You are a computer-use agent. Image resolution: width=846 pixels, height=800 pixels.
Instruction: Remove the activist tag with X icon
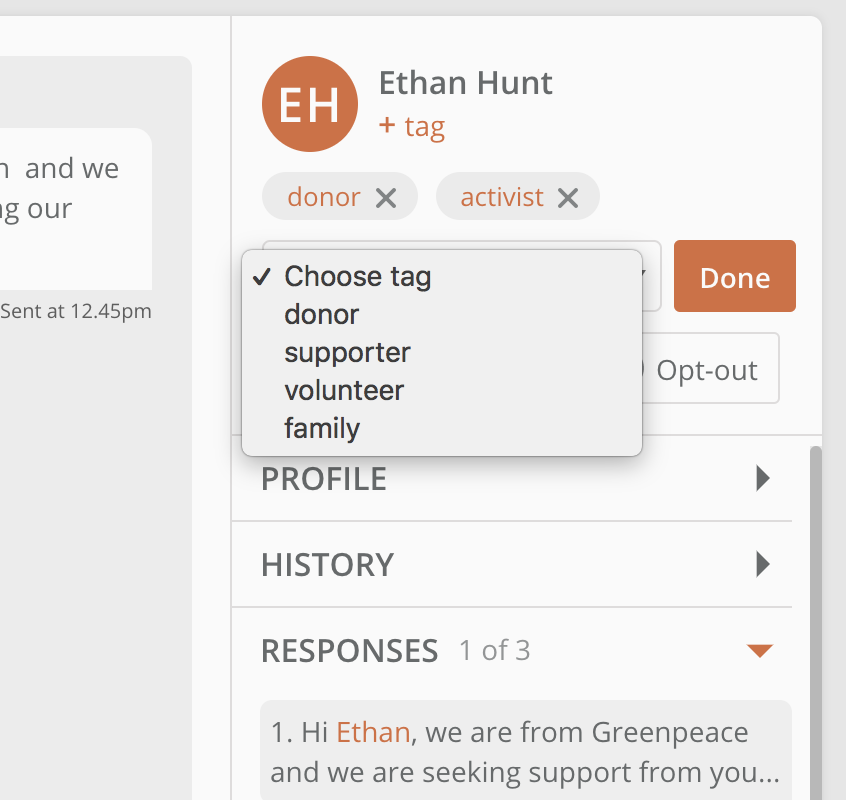(x=568, y=197)
